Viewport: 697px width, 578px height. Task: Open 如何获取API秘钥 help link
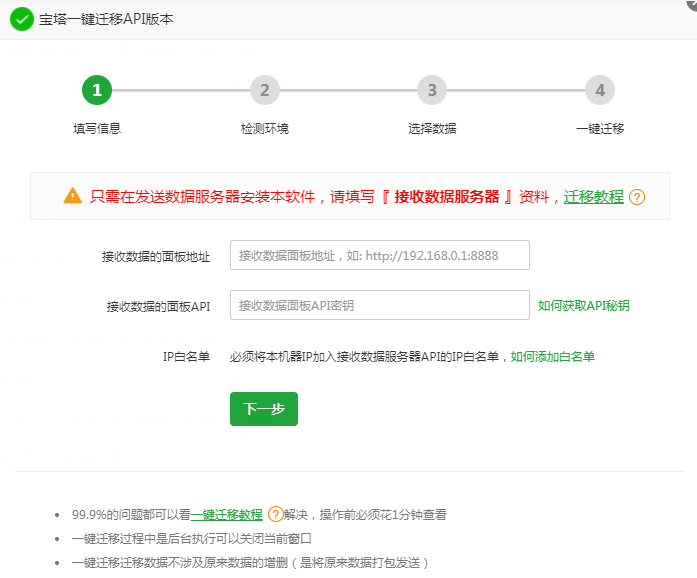pos(584,306)
